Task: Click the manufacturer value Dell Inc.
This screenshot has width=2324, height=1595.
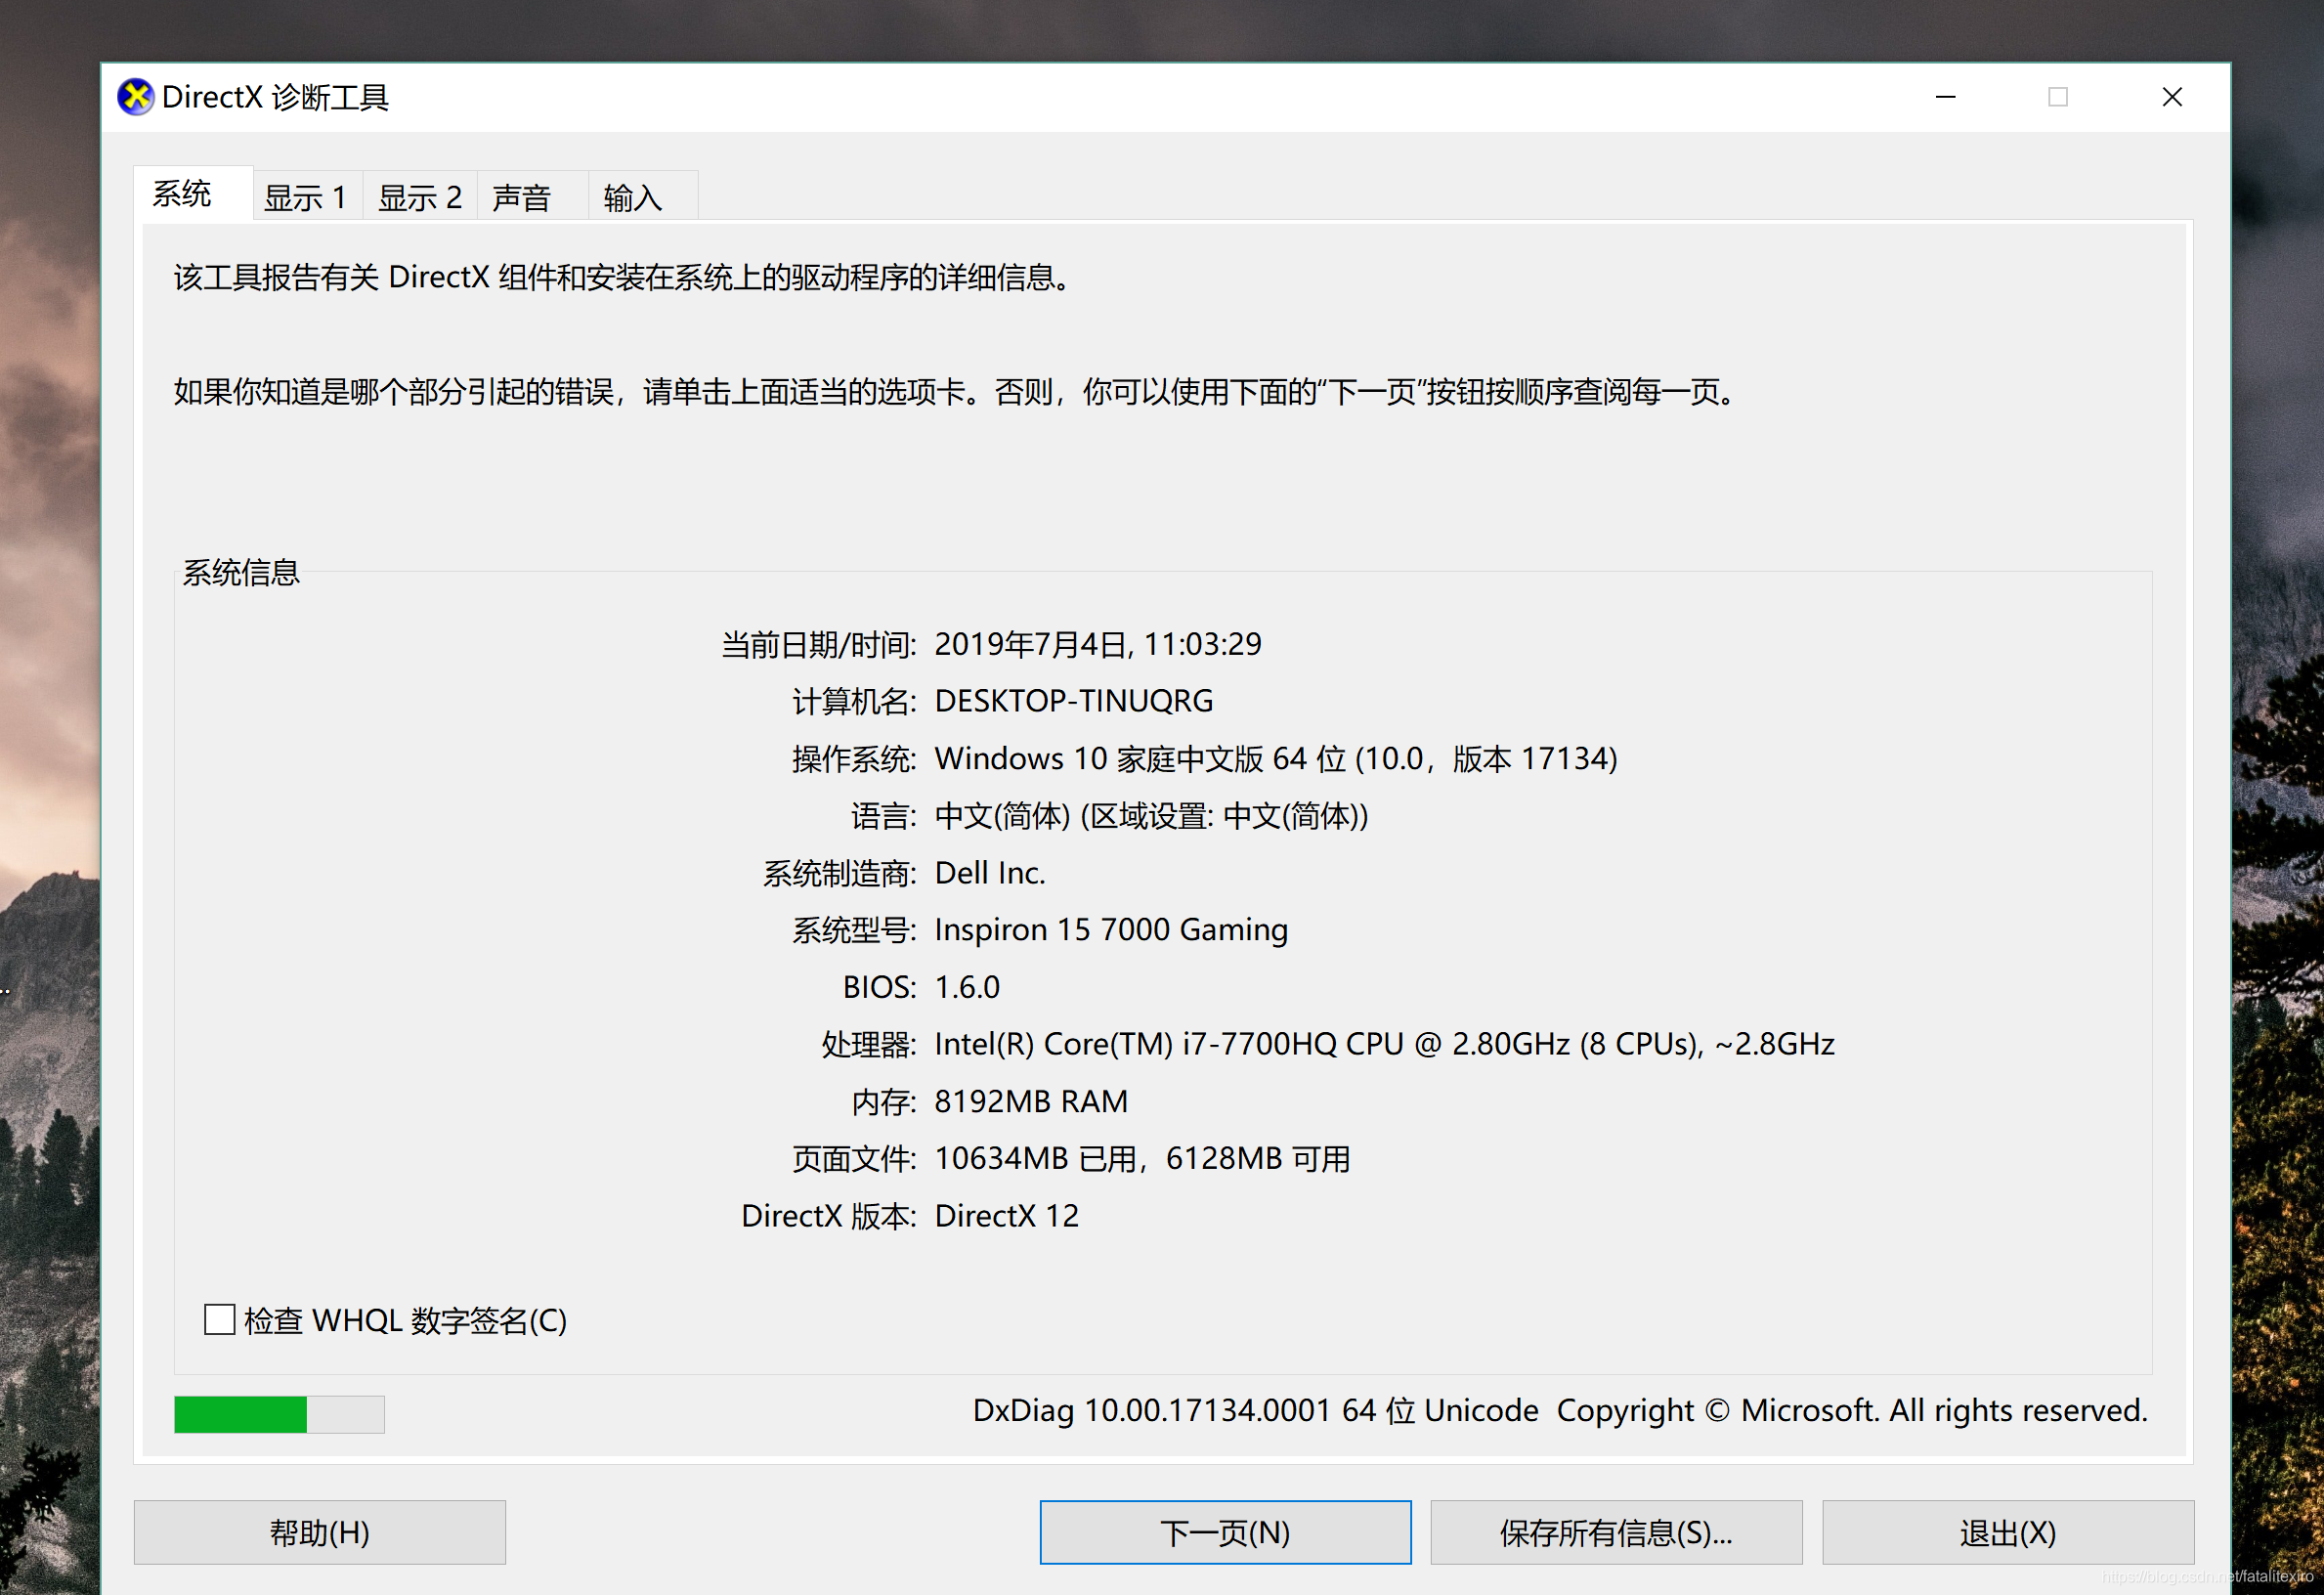Action: click(x=989, y=872)
